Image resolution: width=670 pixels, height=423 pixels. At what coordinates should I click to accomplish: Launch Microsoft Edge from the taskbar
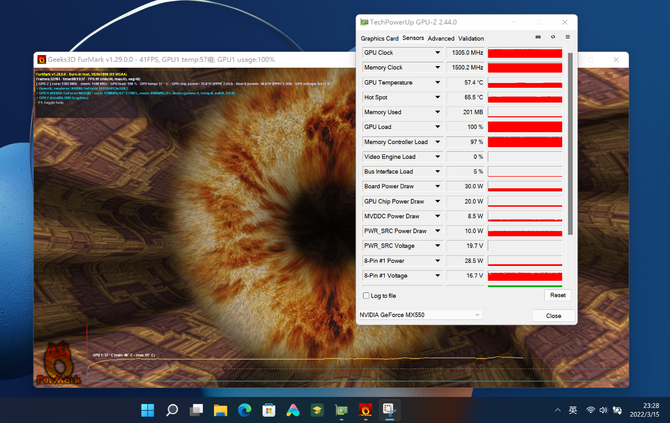click(x=245, y=410)
